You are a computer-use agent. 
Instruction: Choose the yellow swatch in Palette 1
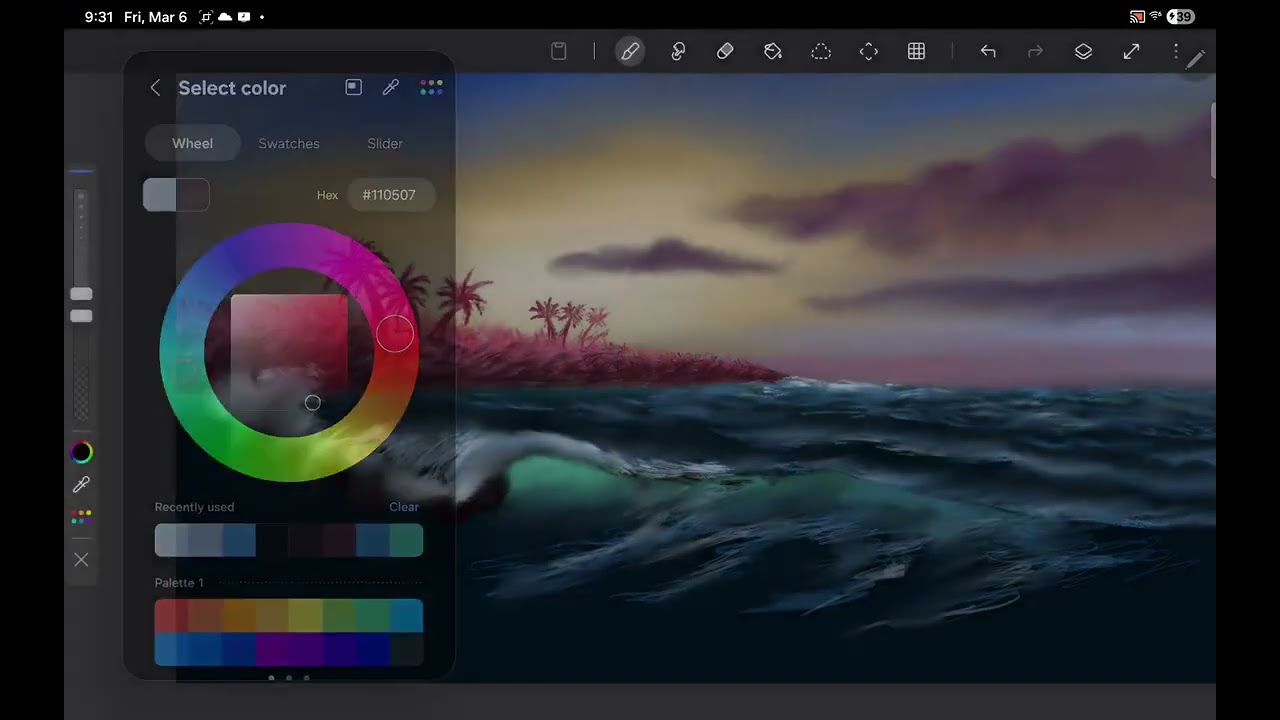click(x=305, y=616)
